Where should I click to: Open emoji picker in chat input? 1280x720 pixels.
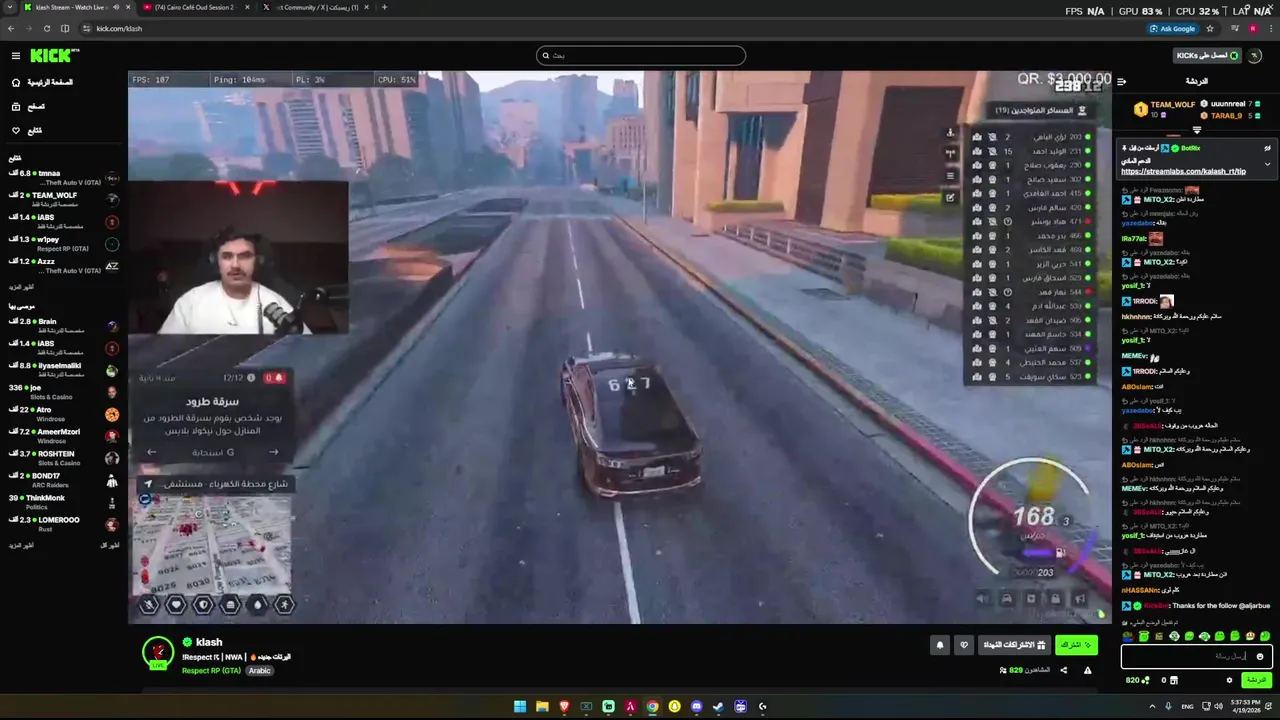1260,657
